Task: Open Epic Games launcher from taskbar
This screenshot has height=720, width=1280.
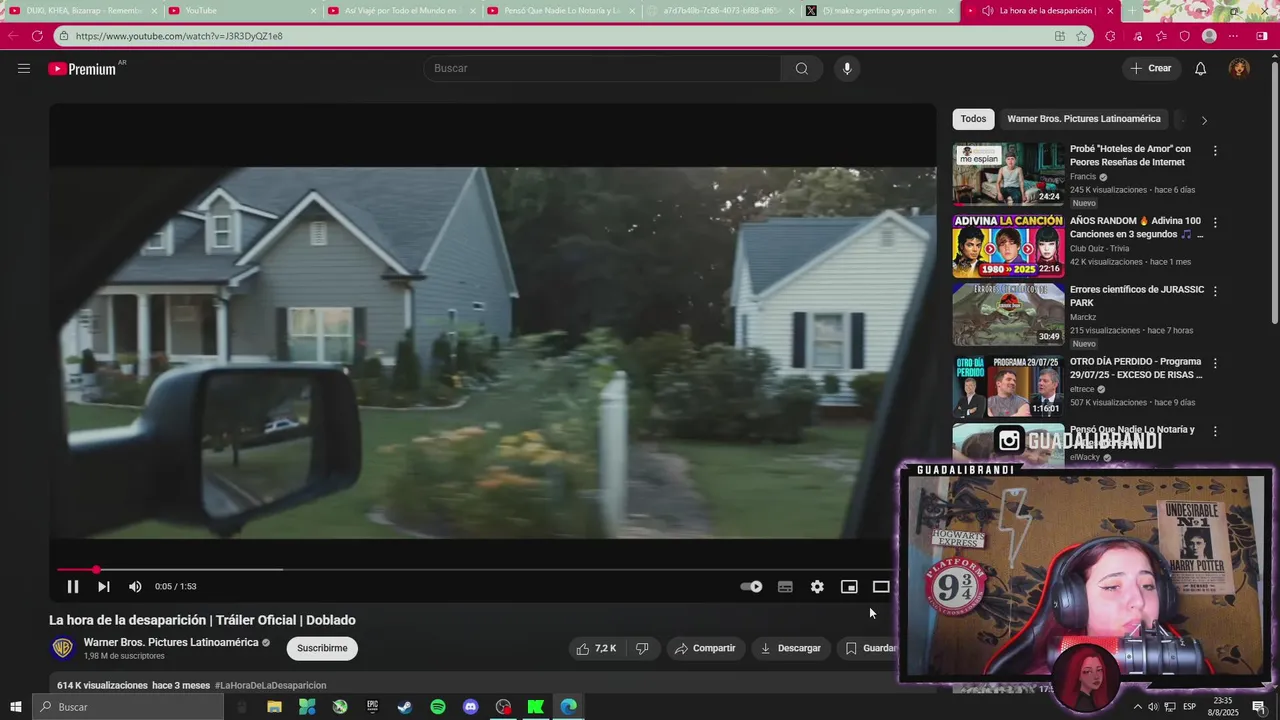Action: pyautogui.click(x=372, y=707)
